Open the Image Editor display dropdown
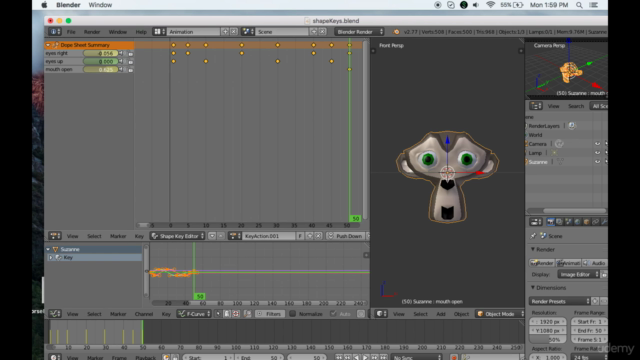 [578, 274]
